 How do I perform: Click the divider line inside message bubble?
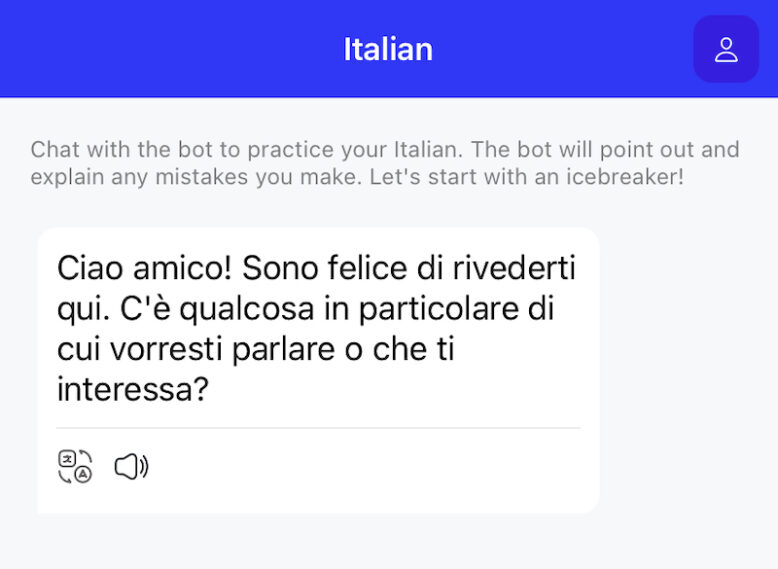tap(318, 428)
